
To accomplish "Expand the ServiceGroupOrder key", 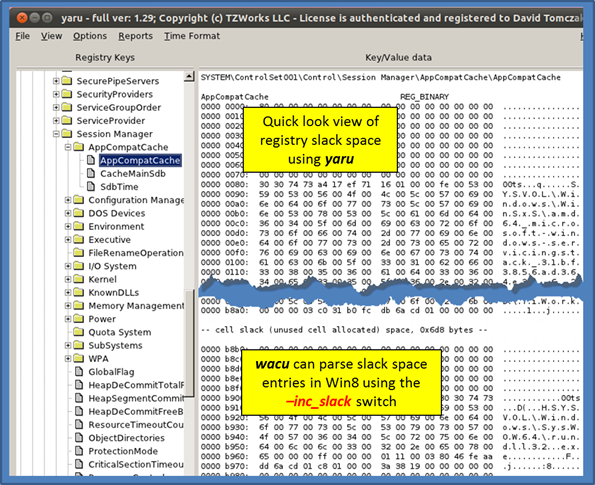I will (x=56, y=107).
